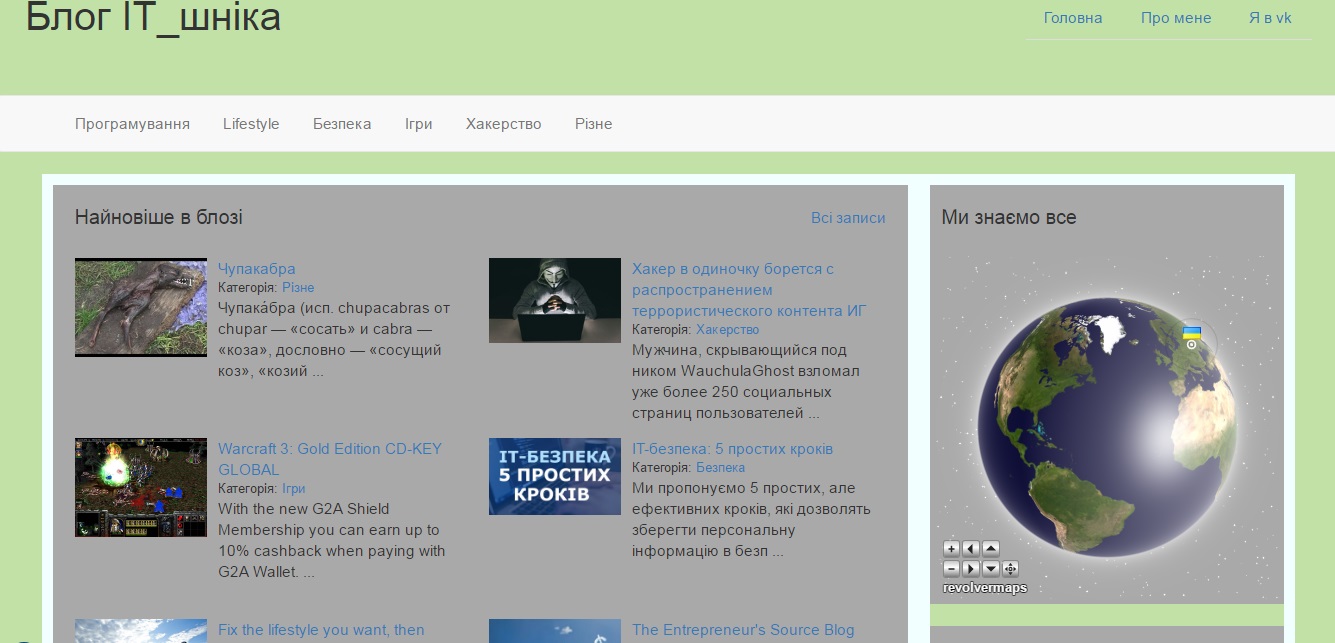The width and height of the screenshot is (1335, 643).
Task: Click the revolvermaps label on globe widget
Action: coord(985,588)
